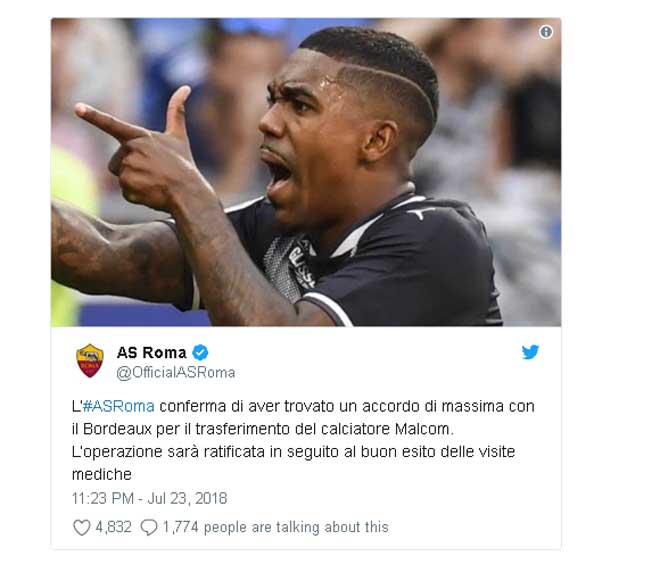This screenshot has height=581, width=660.
Task: Open the #ASRoma hashtag link
Action: (x=118, y=406)
